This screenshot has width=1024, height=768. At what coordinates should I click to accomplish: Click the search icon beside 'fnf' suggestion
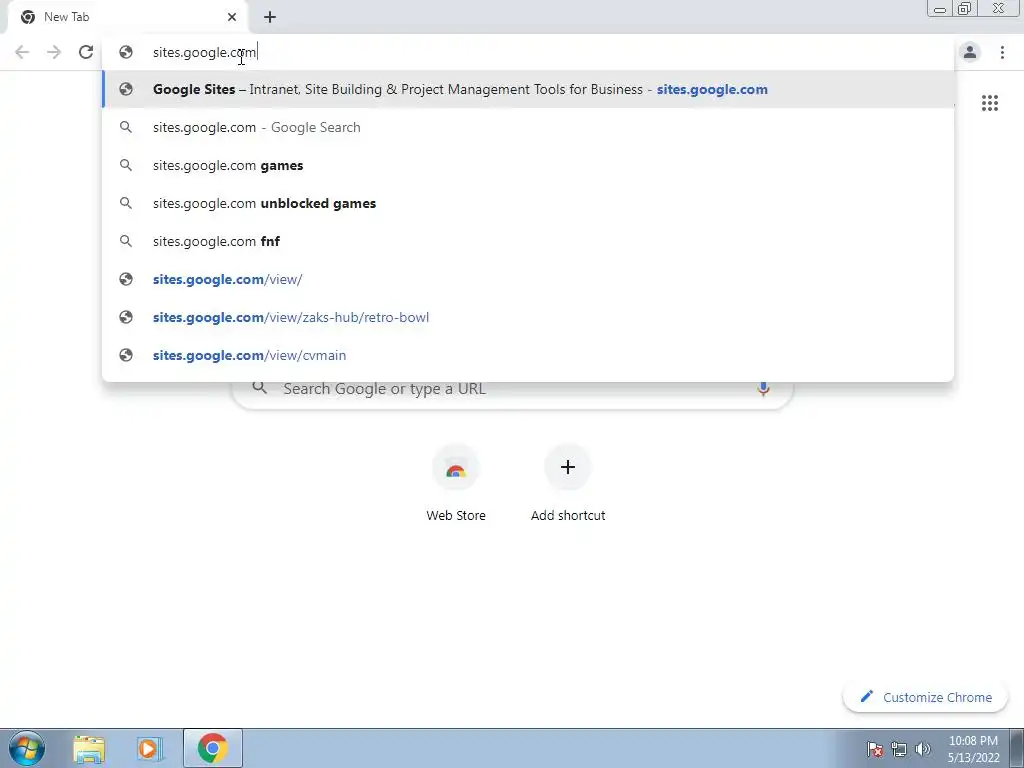[126, 241]
